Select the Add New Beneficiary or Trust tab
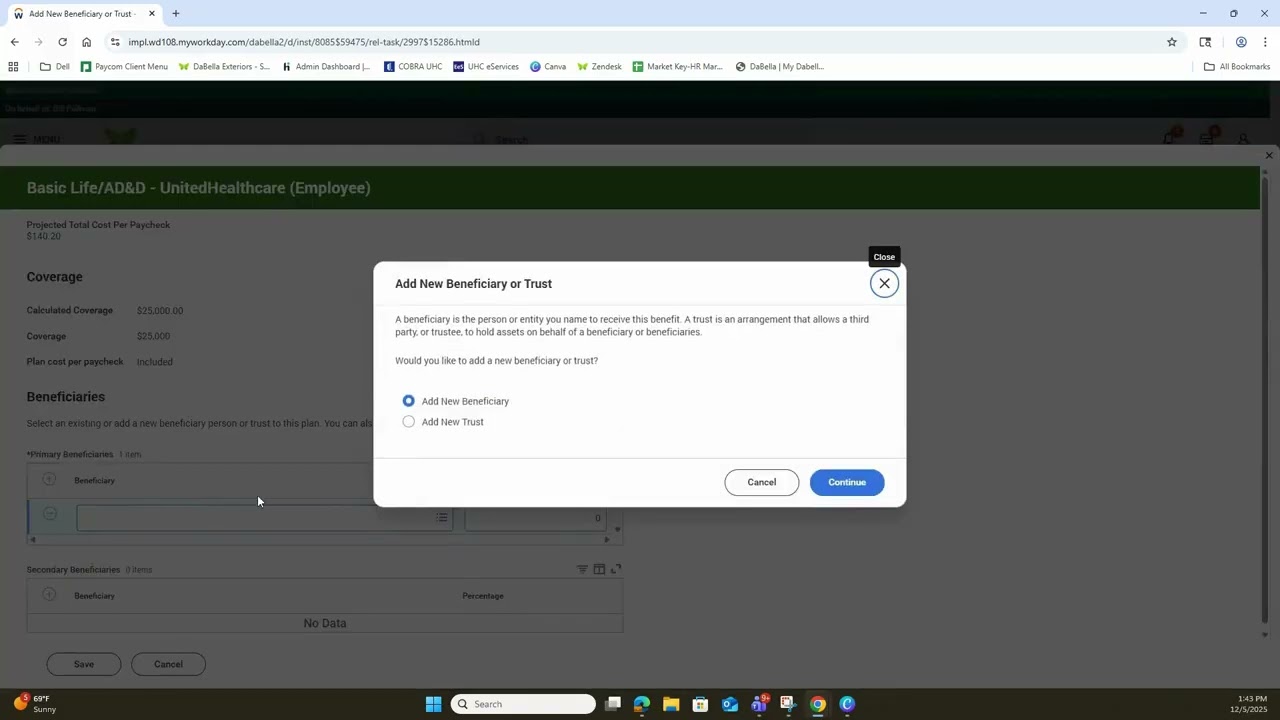 coord(83,14)
